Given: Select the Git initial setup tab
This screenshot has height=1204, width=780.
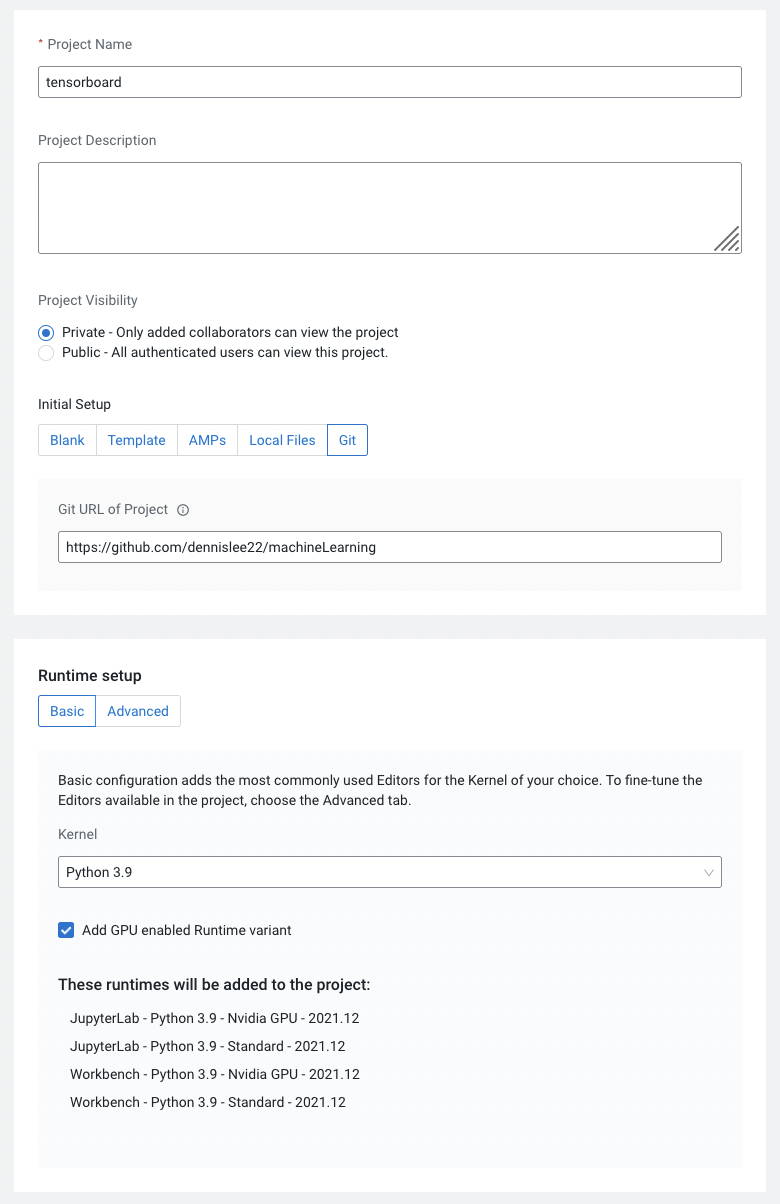Looking at the screenshot, I should tap(347, 440).
